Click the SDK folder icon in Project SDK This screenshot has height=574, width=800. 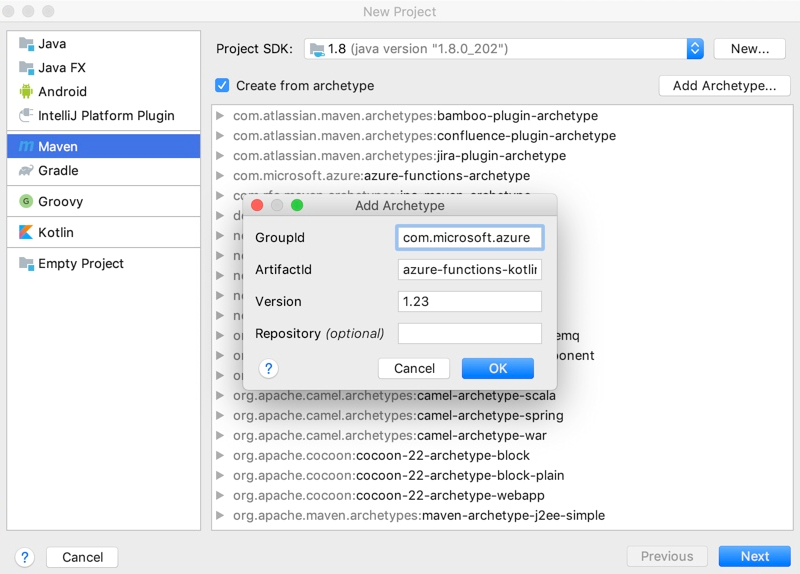coord(317,49)
